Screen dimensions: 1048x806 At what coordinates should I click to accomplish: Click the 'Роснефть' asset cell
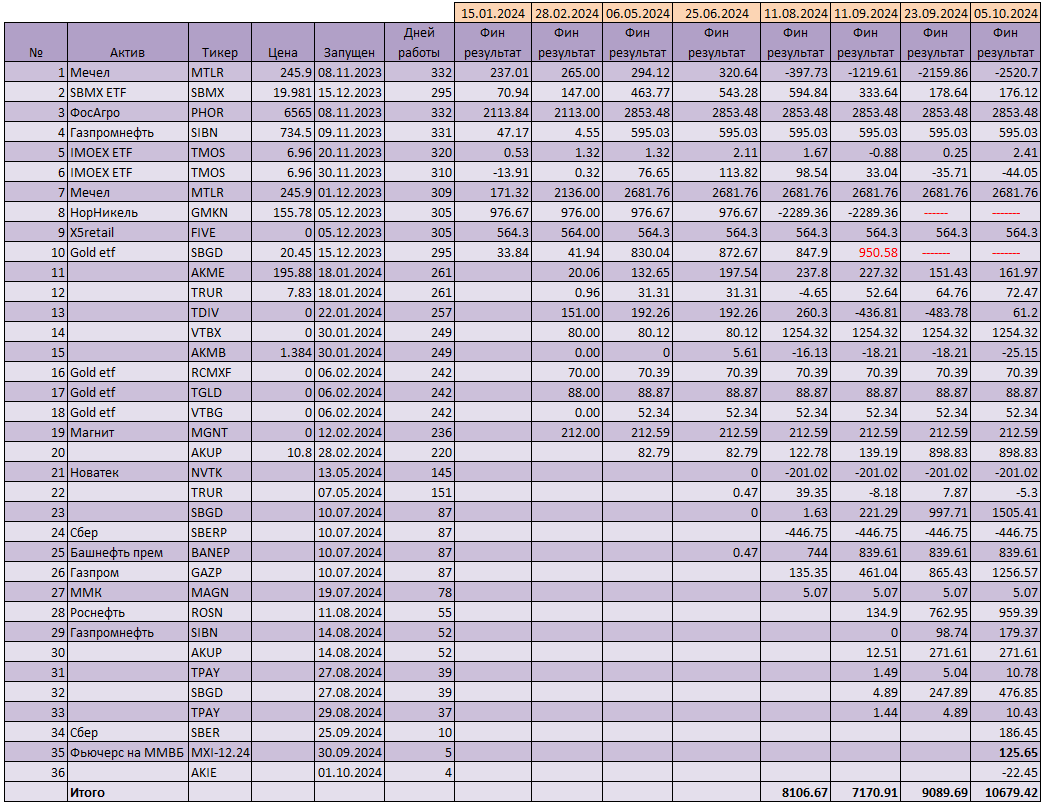128,612
